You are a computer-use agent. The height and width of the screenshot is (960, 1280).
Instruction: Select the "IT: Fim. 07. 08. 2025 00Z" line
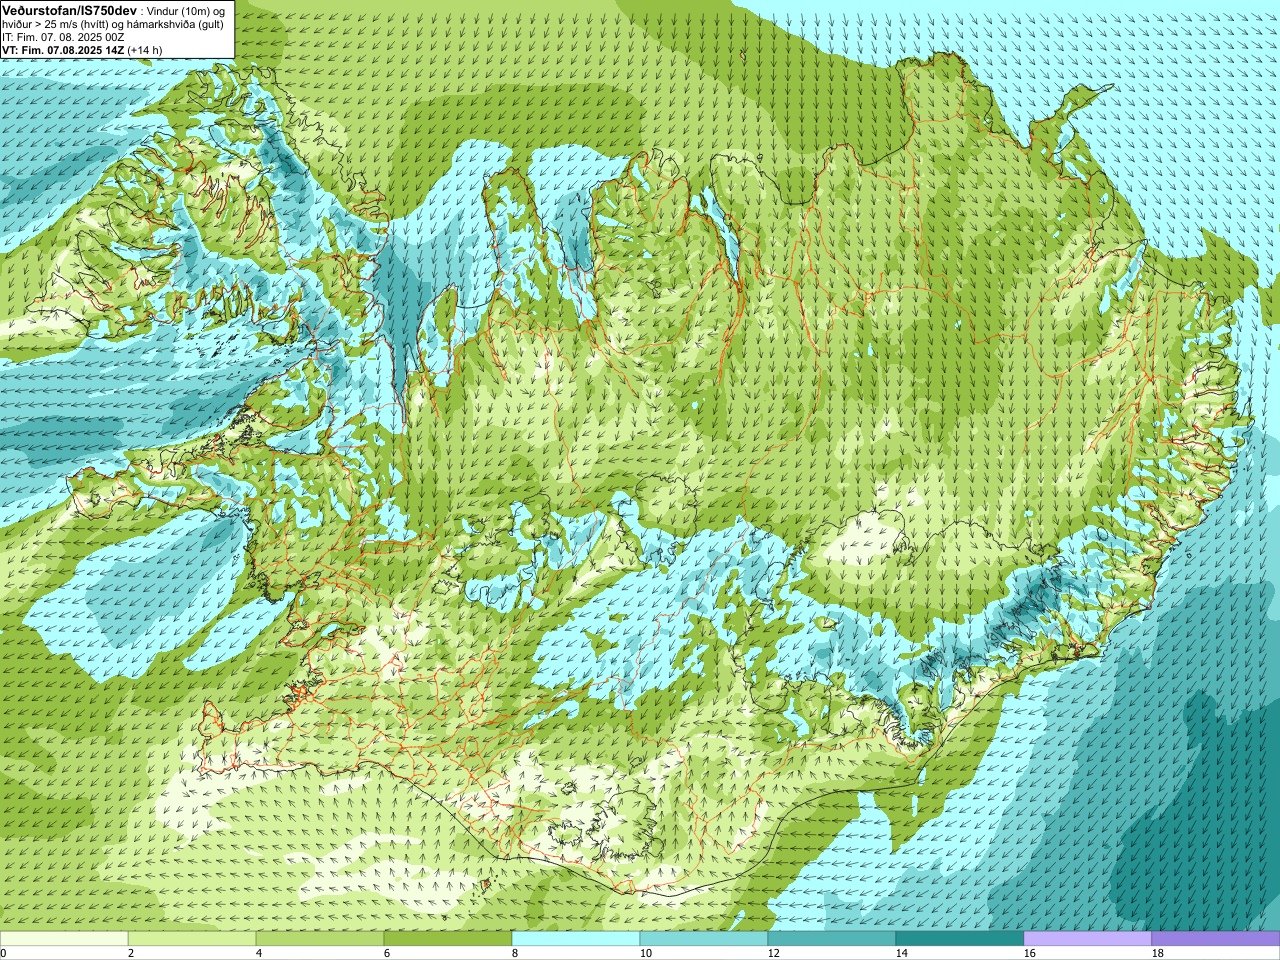coord(63,37)
